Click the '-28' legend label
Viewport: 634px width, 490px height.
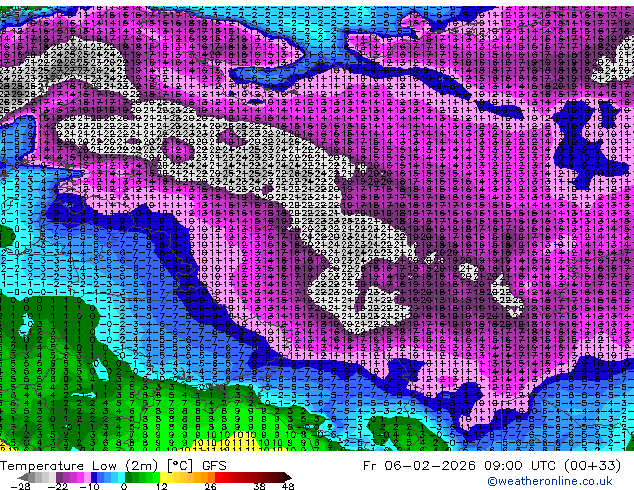20,486
